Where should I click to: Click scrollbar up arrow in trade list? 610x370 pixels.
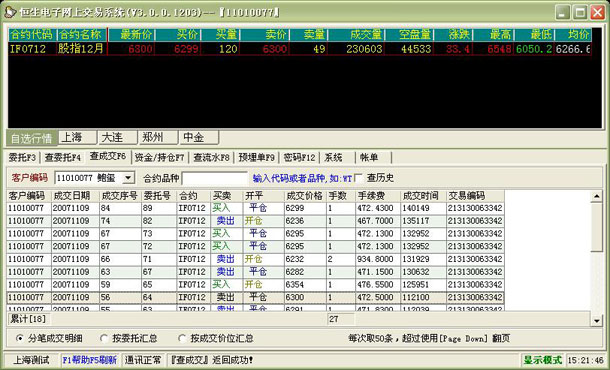[596, 196]
